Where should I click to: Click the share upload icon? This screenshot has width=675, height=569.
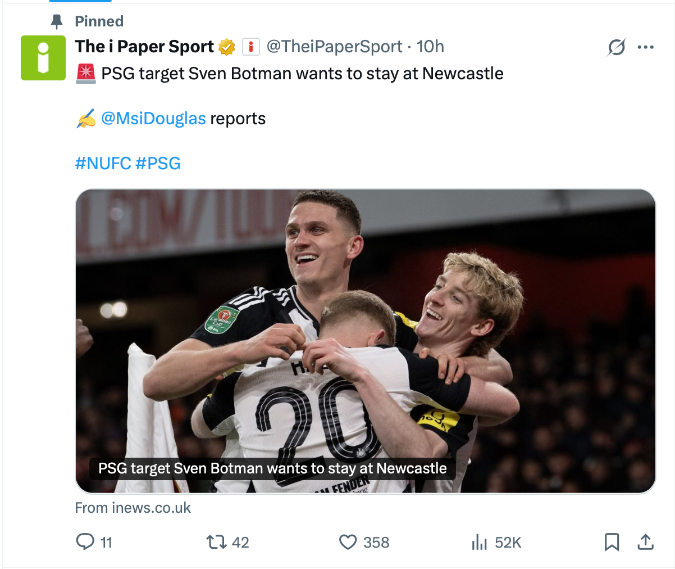coord(646,542)
